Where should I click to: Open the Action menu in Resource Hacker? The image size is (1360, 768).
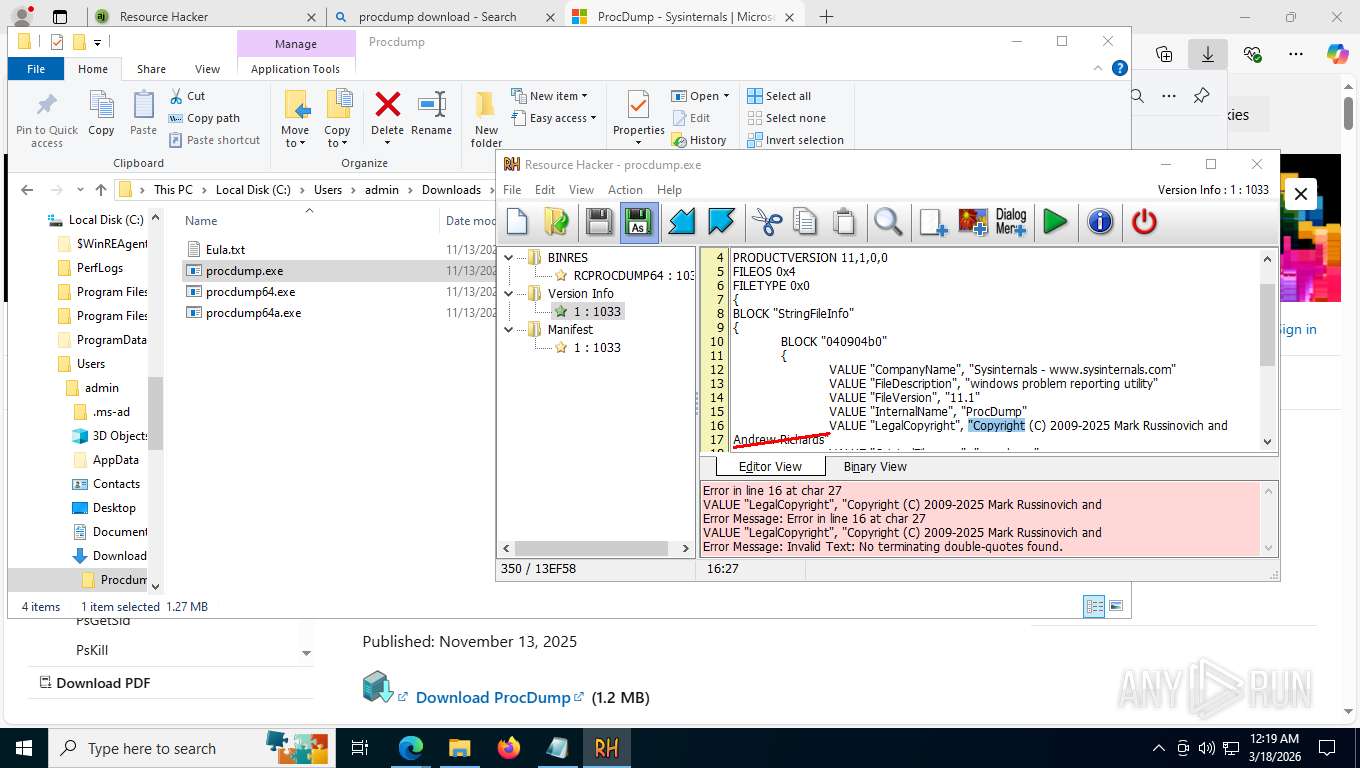pyautogui.click(x=625, y=189)
